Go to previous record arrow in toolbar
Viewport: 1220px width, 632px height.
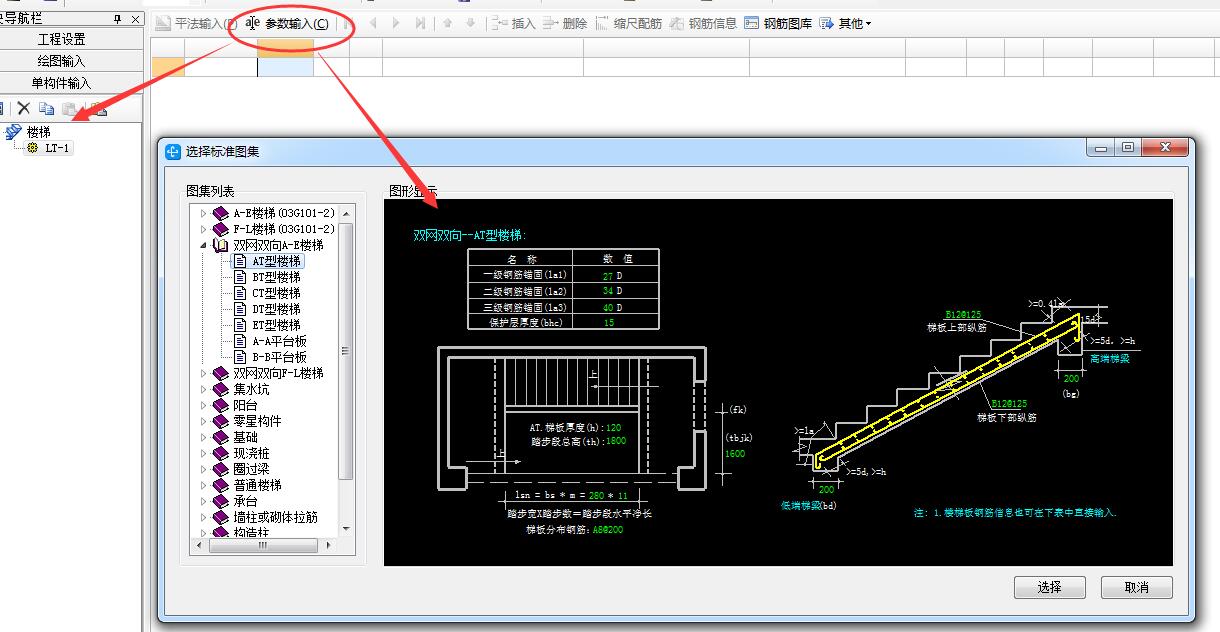click(373, 23)
